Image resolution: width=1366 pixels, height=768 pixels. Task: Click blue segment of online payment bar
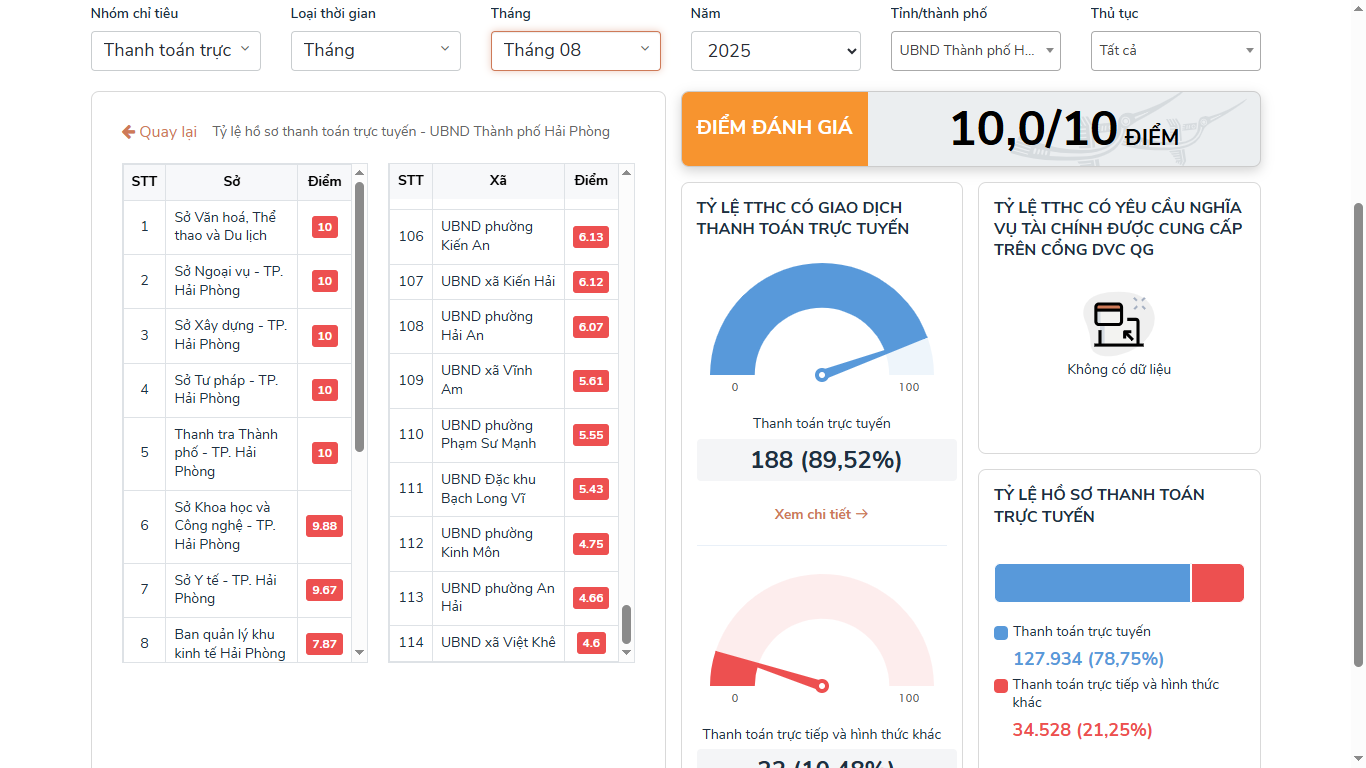(1092, 583)
